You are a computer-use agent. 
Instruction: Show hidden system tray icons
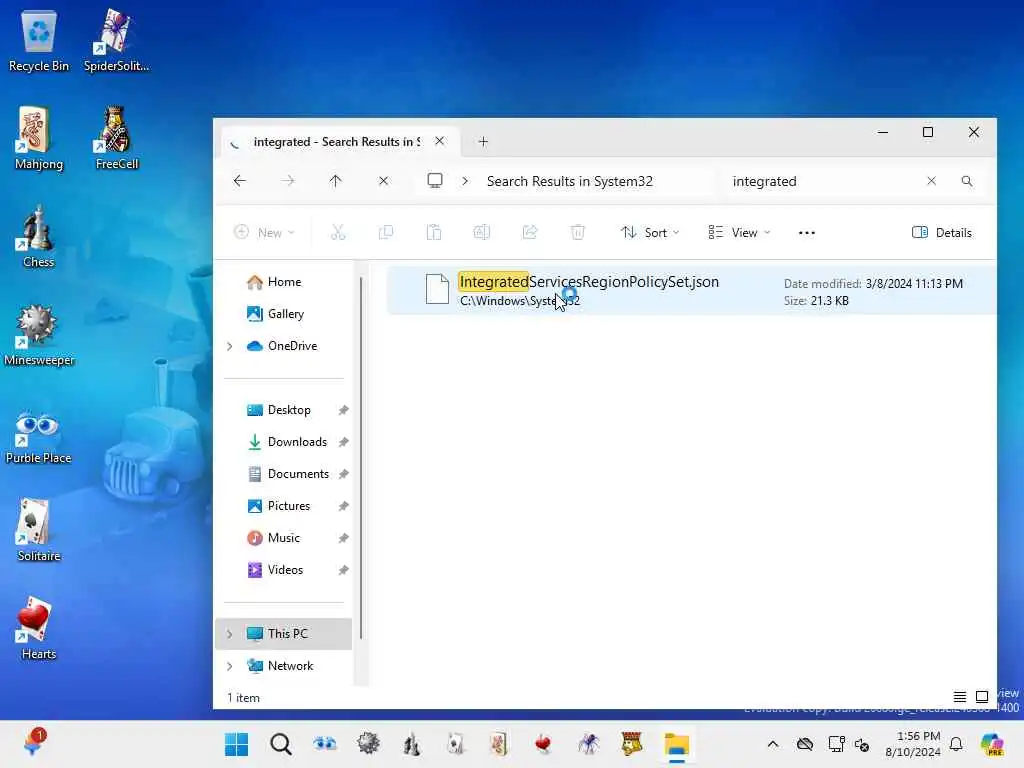[x=773, y=744]
